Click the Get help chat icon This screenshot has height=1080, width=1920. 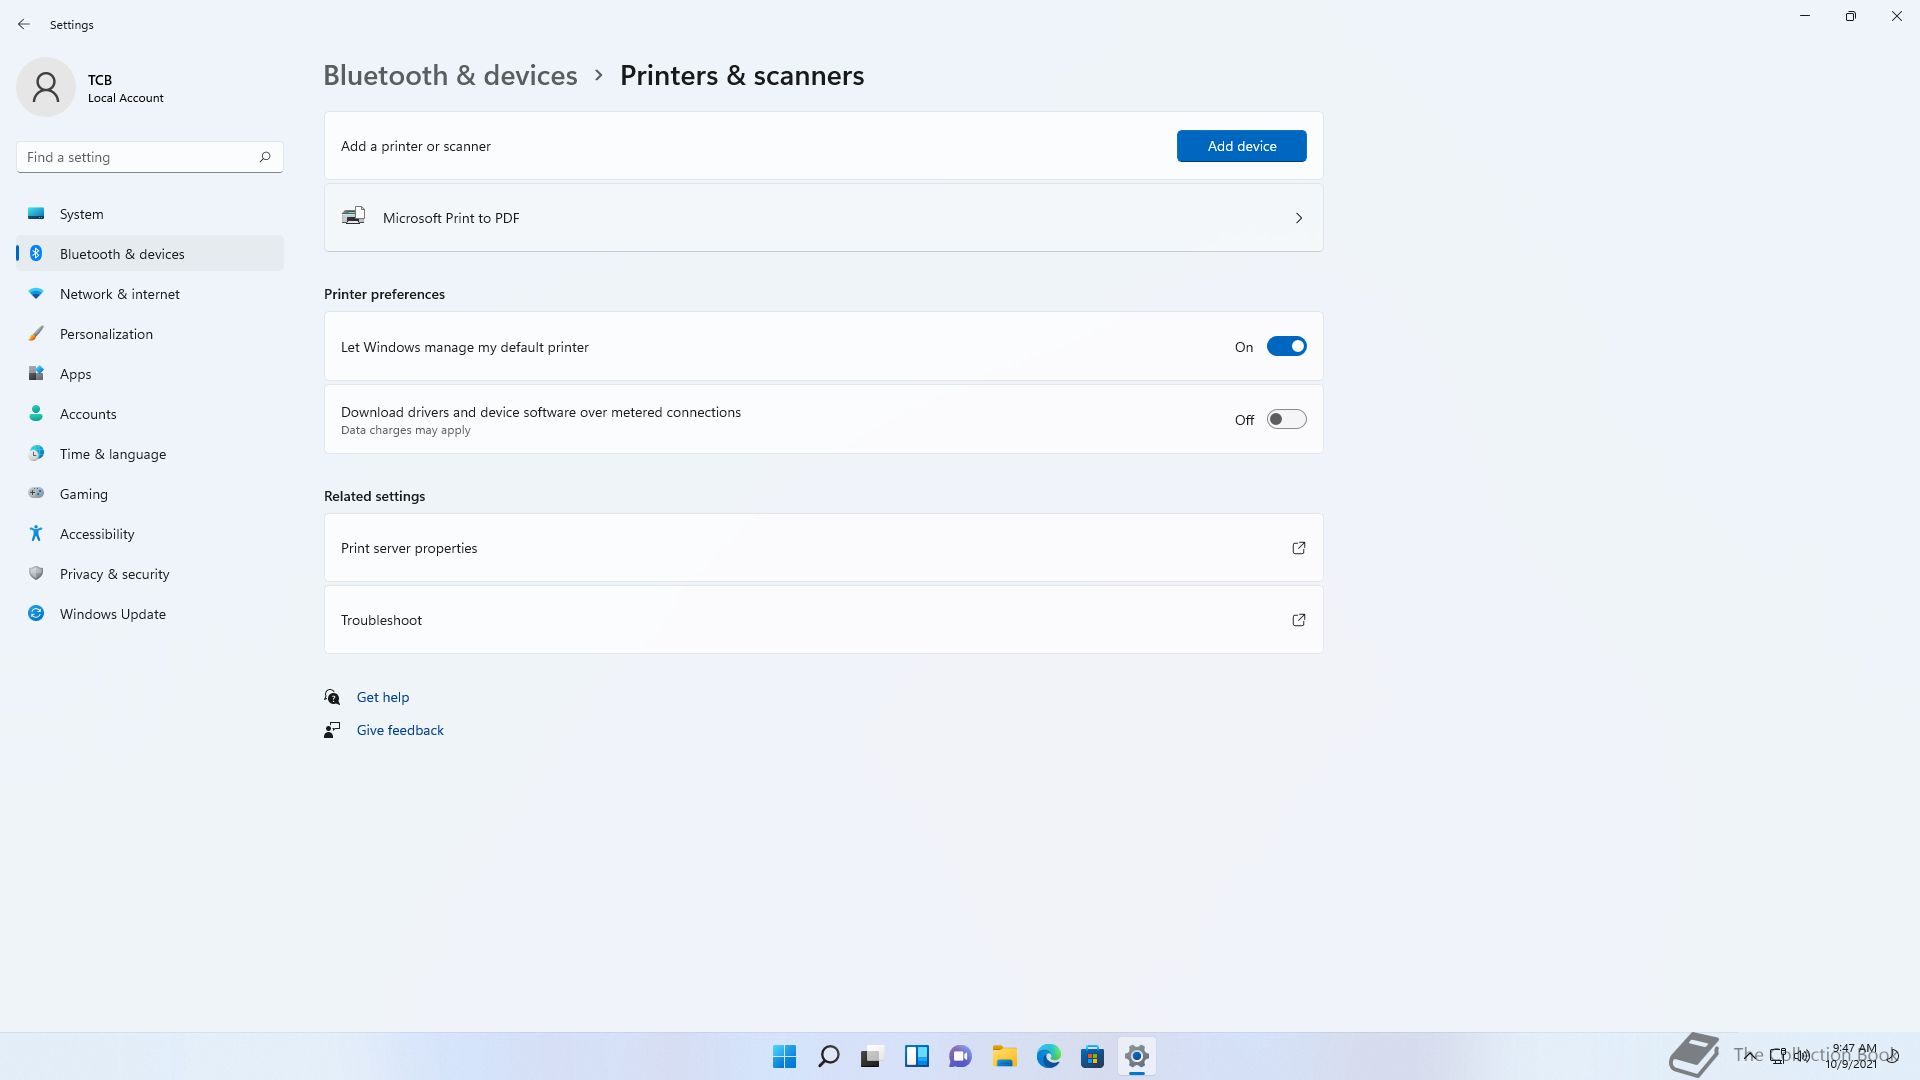click(332, 697)
